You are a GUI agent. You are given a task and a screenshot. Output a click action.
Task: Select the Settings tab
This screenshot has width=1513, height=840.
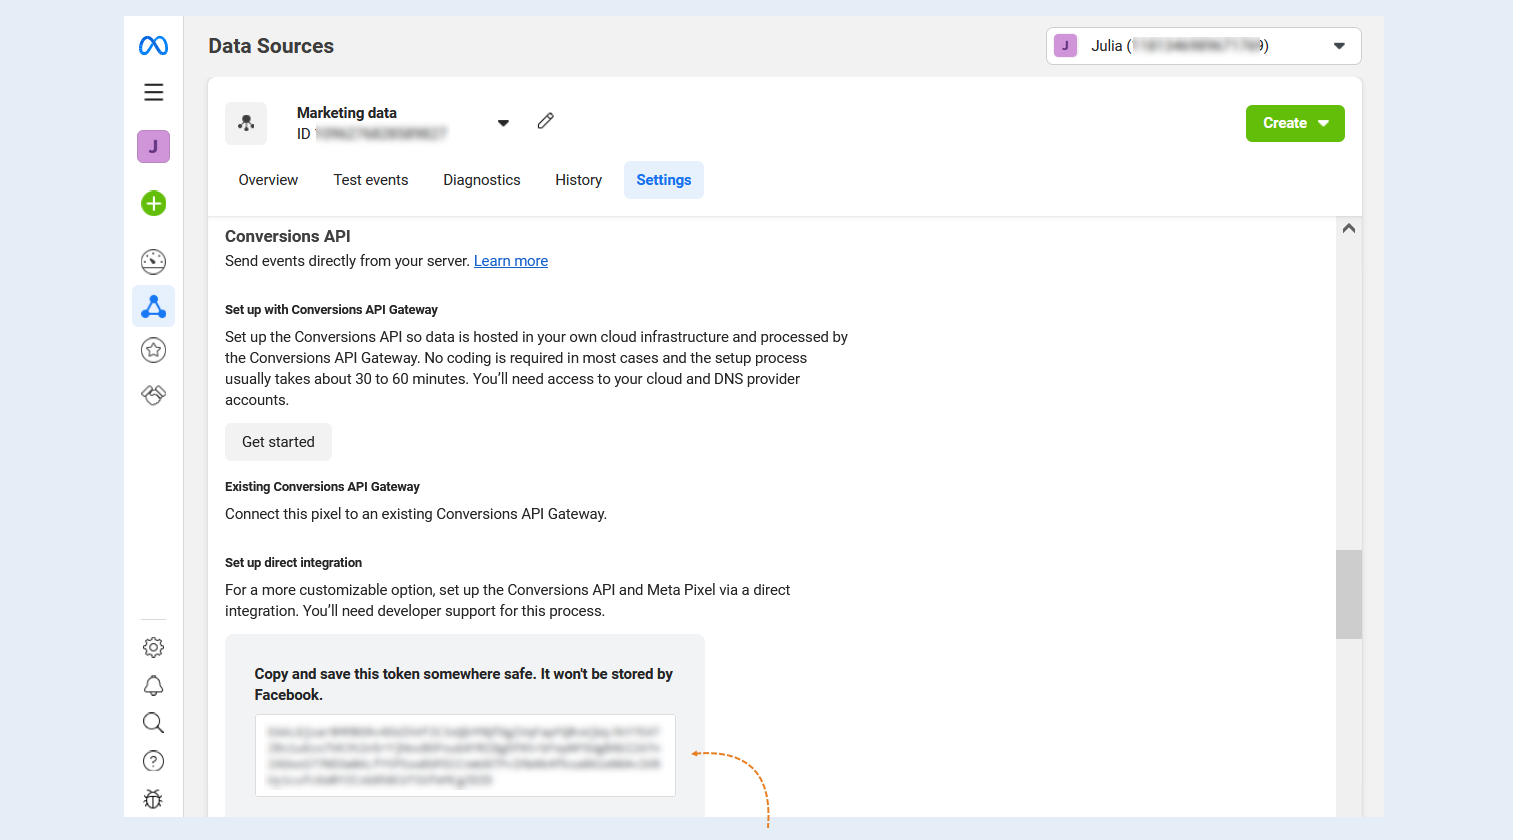click(x=664, y=180)
